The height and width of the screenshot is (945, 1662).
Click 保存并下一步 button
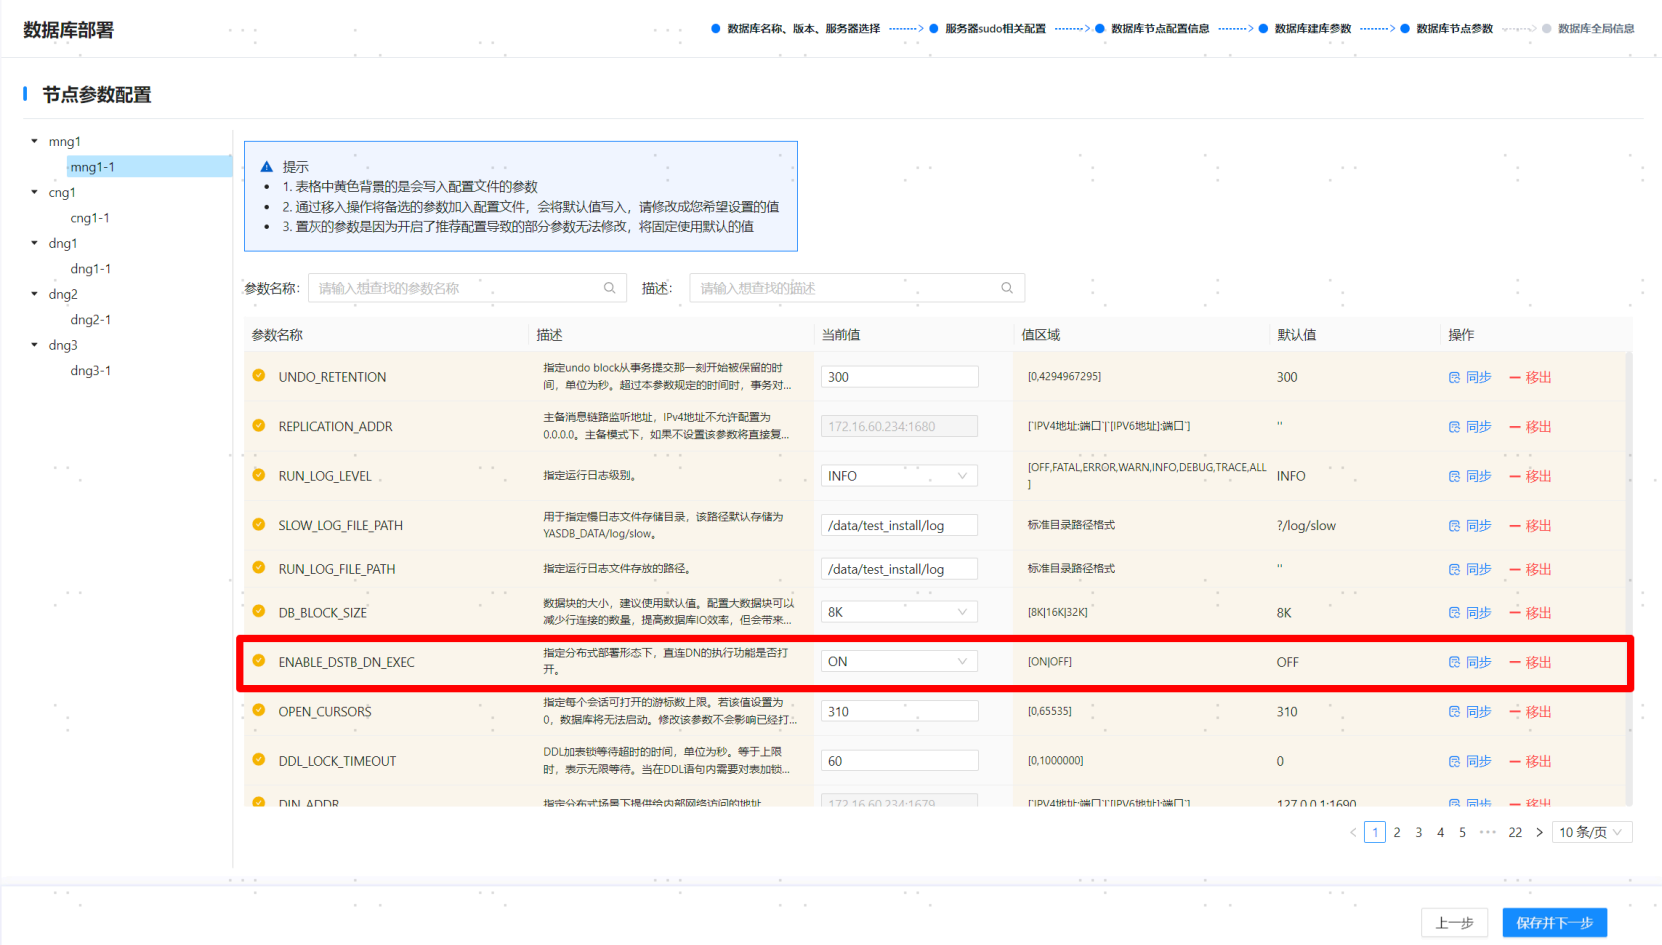click(x=1554, y=922)
